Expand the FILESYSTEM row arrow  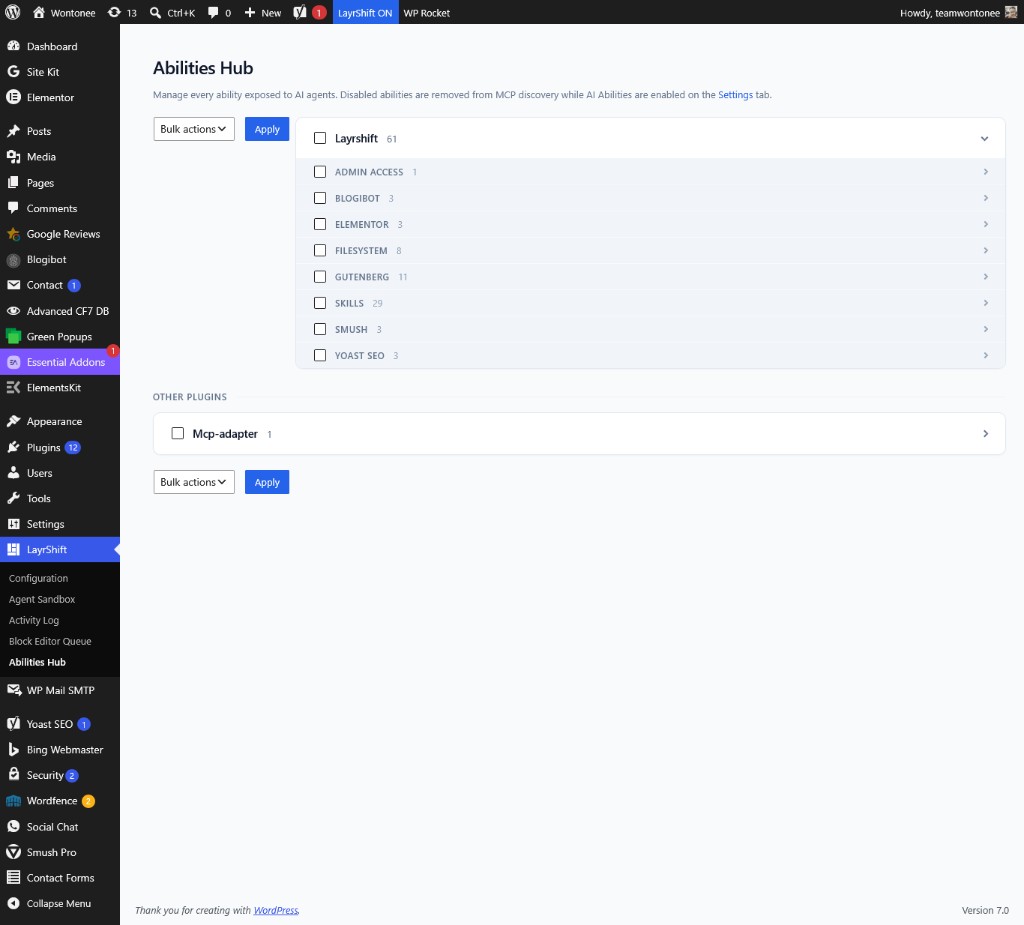(x=985, y=250)
